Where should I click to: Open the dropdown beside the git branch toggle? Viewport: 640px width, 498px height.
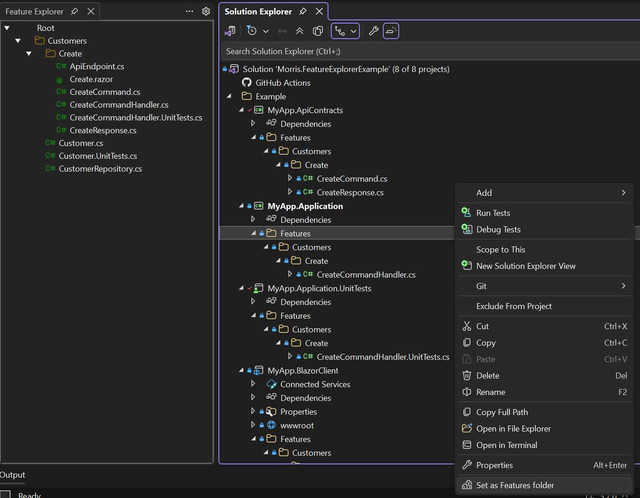[x=353, y=31]
